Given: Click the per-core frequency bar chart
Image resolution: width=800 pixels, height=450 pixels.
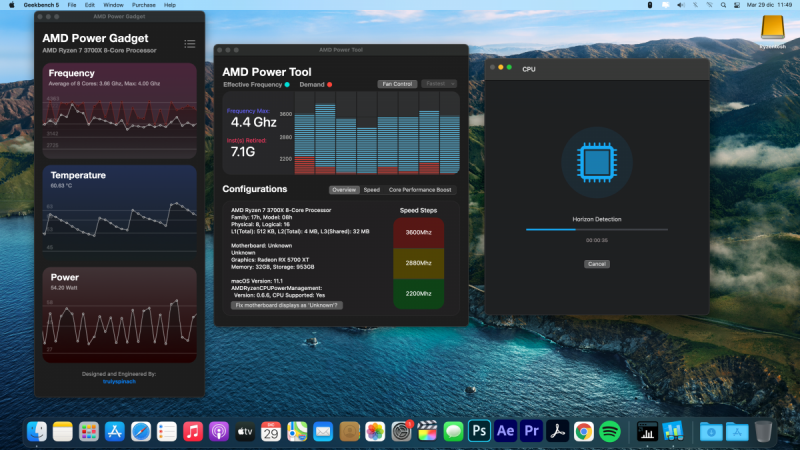Looking at the screenshot, I should coord(377,133).
